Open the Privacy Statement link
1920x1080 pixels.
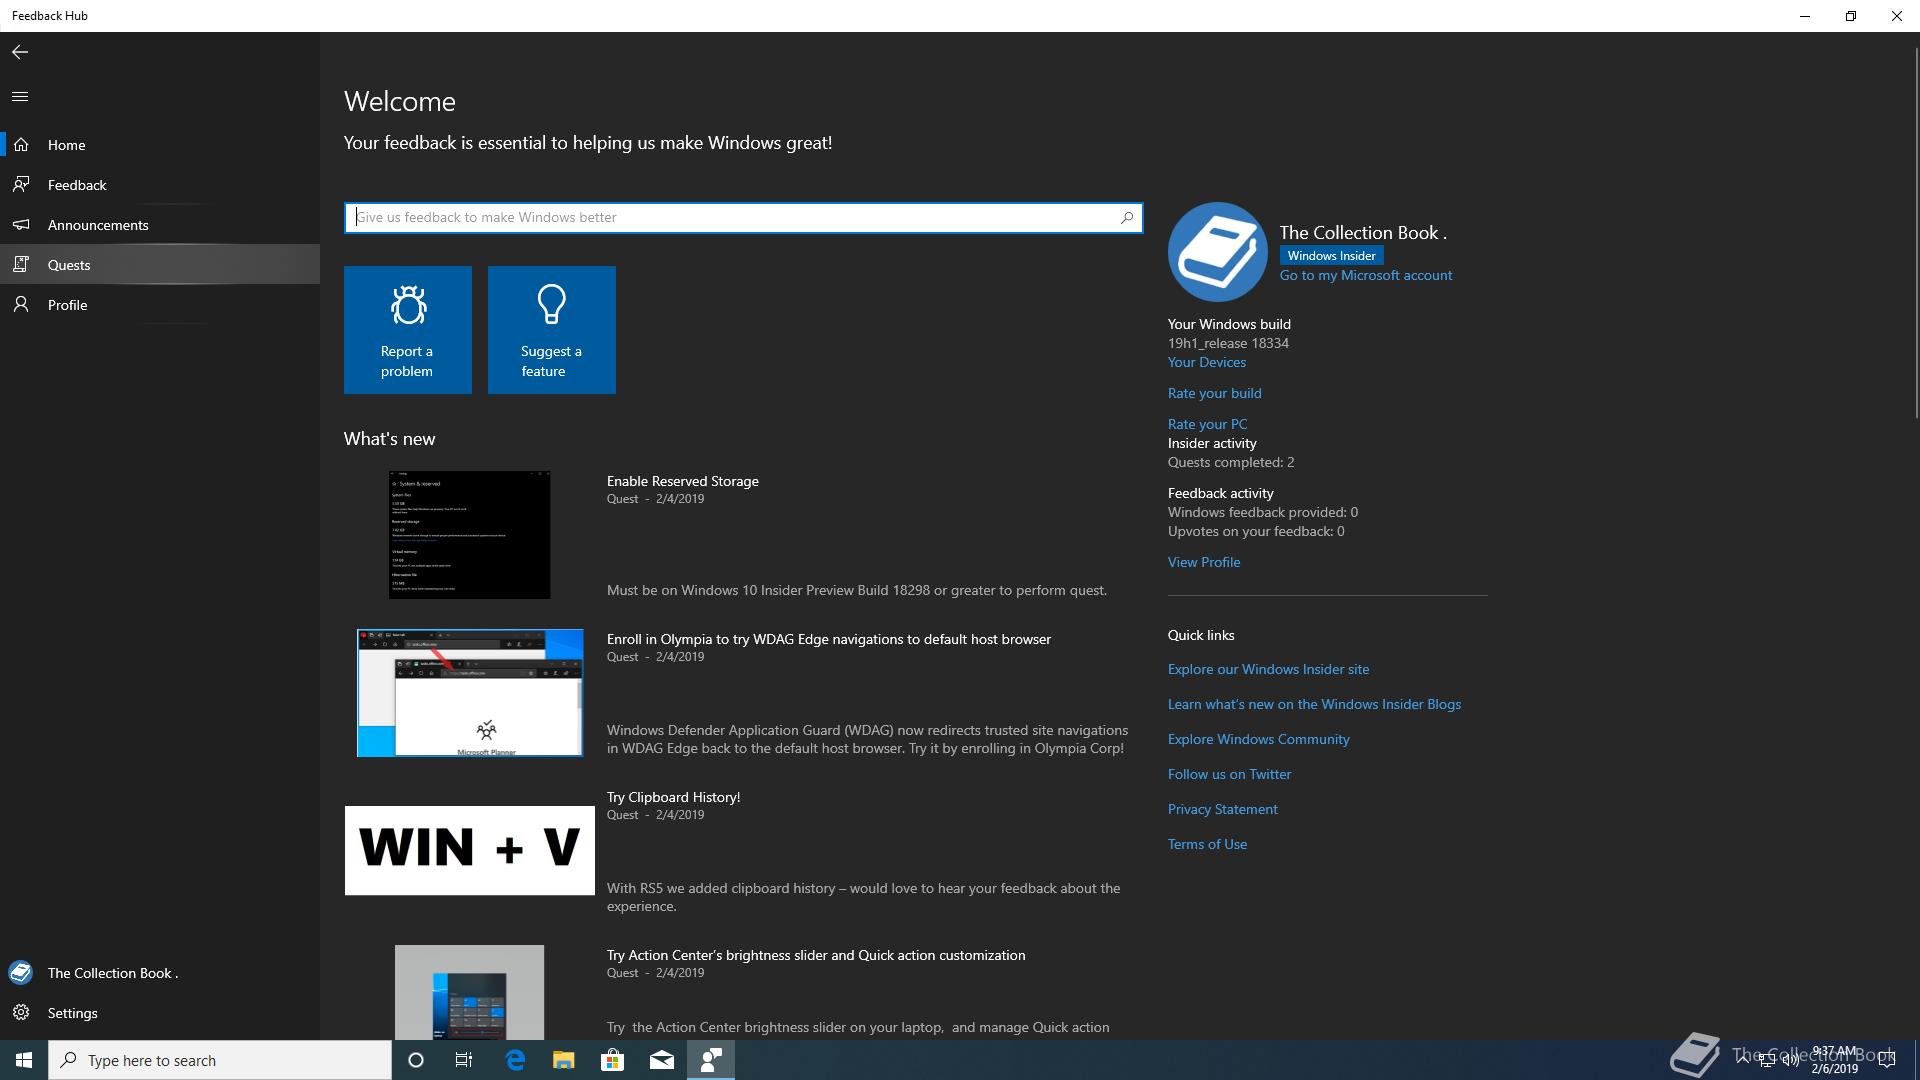coord(1223,809)
